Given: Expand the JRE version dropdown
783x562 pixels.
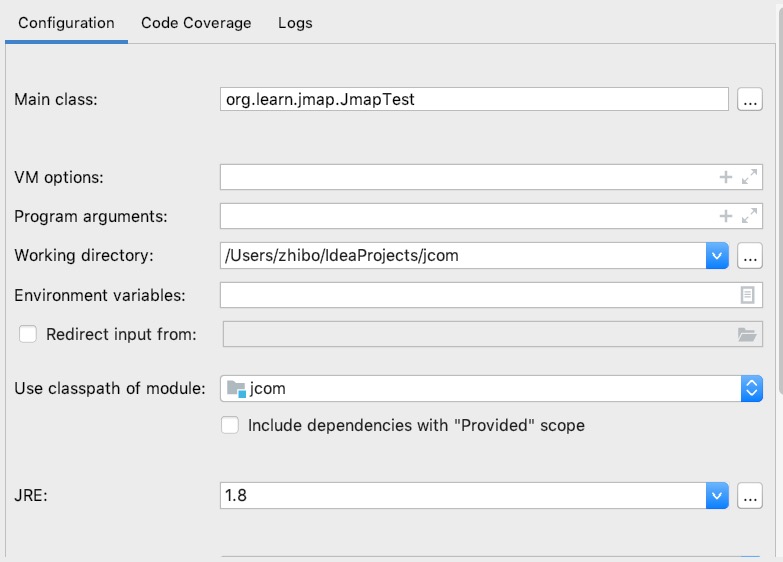Looking at the screenshot, I should point(717,495).
